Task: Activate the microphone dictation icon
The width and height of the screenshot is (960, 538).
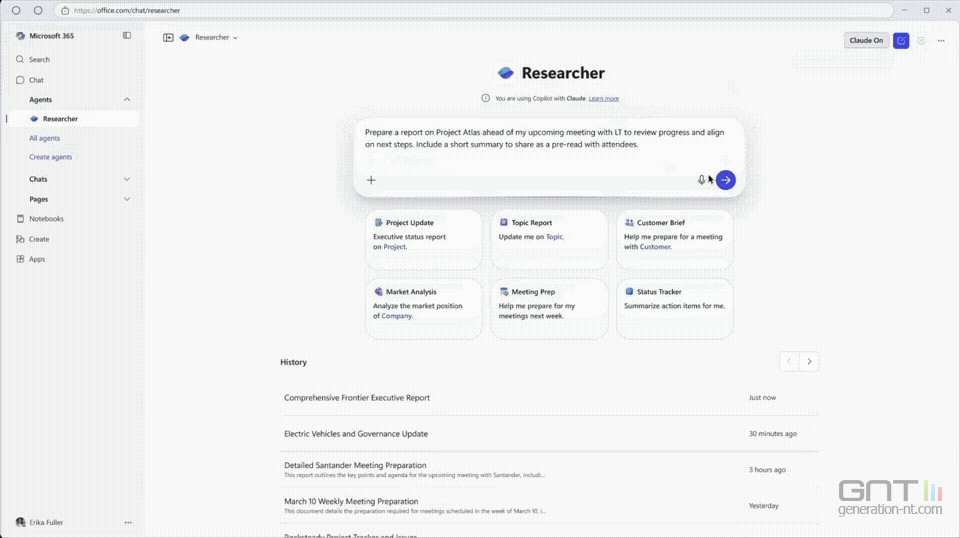Action: point(702,180)
